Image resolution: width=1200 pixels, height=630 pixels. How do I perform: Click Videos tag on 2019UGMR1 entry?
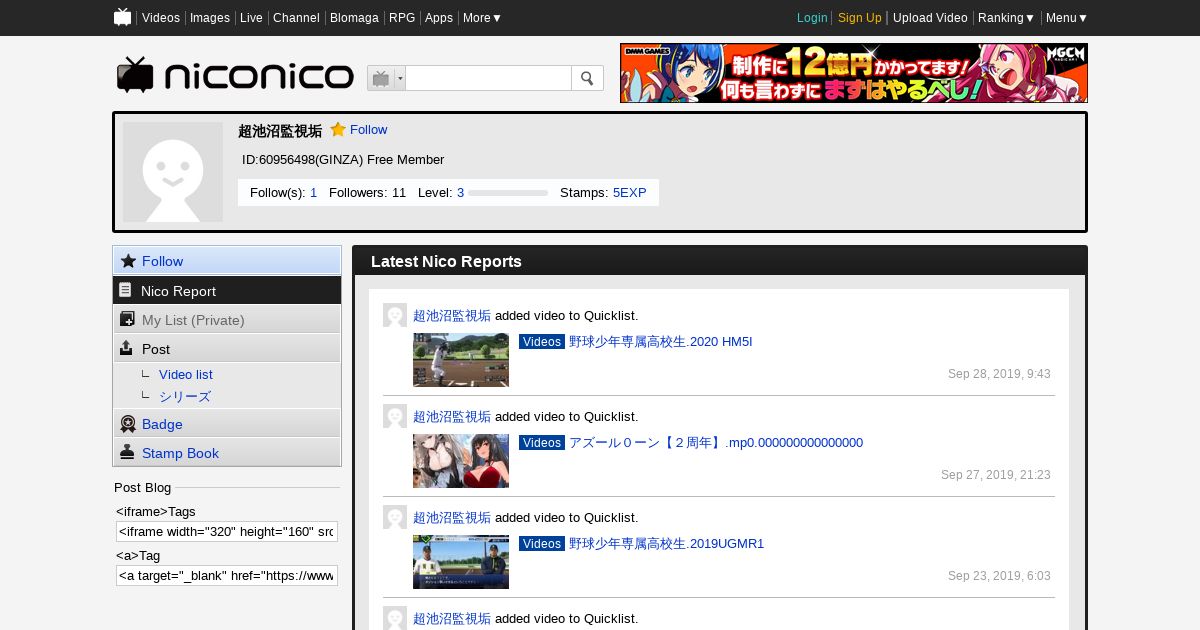click(542, 544)
